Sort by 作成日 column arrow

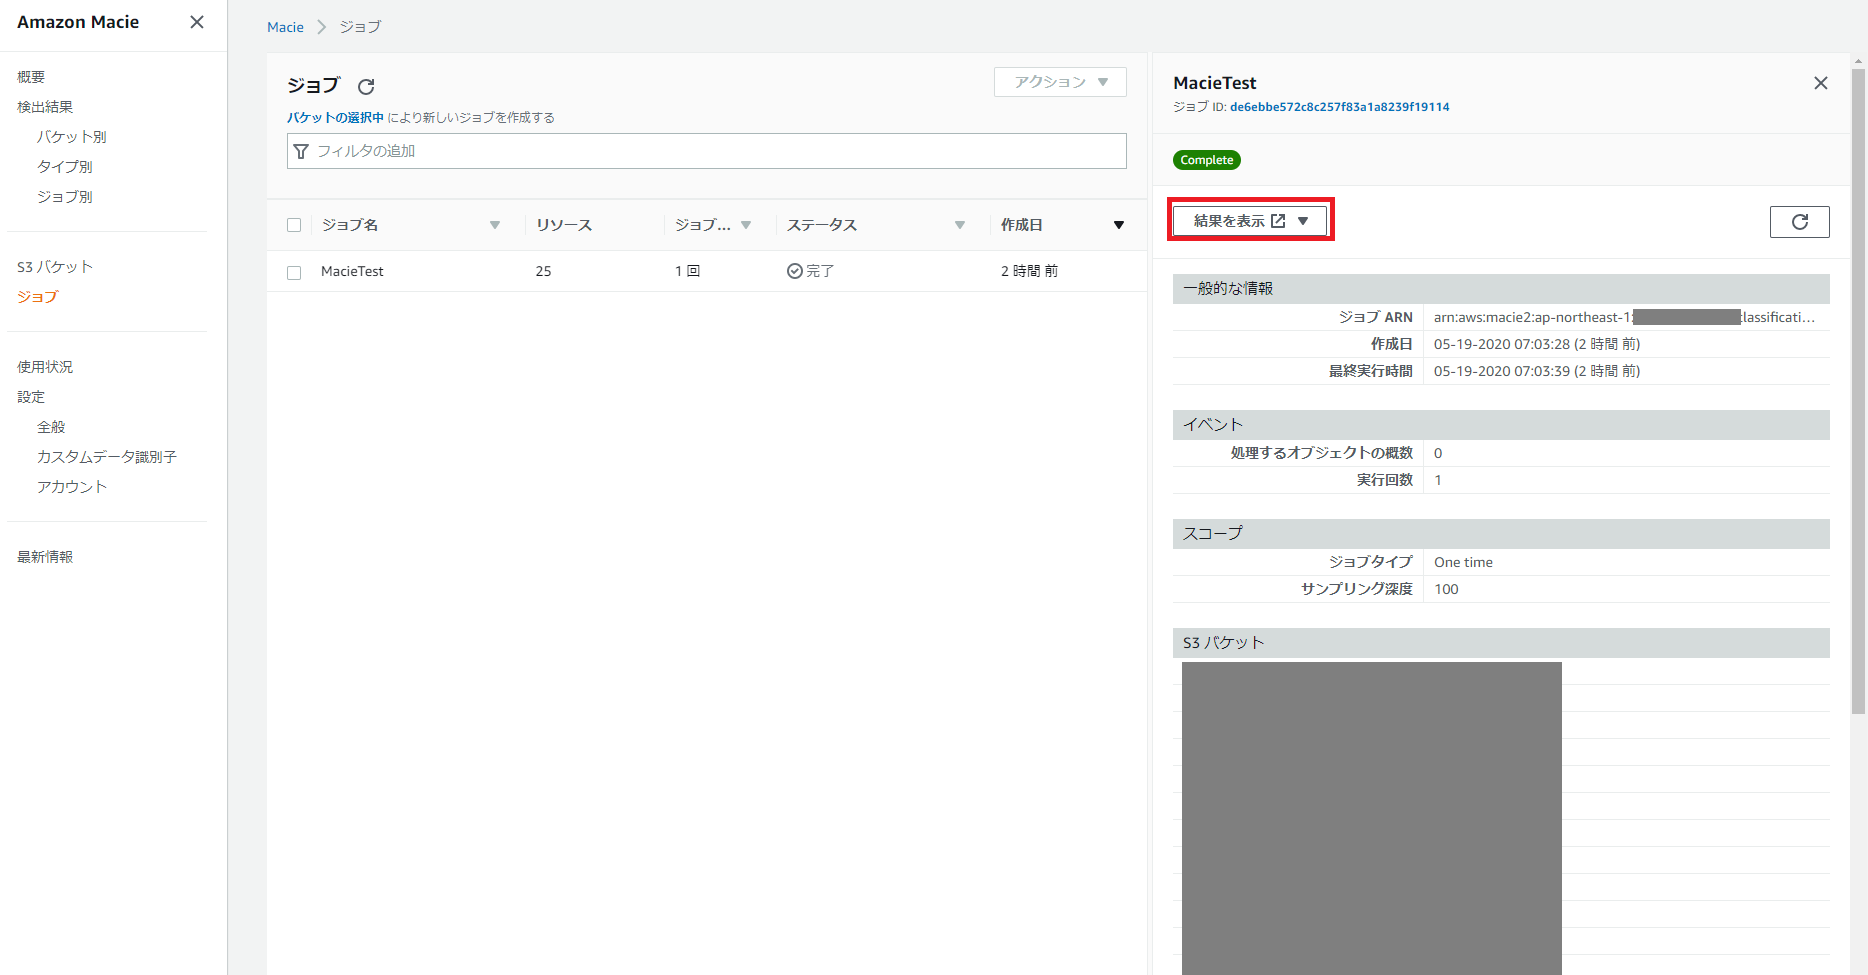(1118, 225)
